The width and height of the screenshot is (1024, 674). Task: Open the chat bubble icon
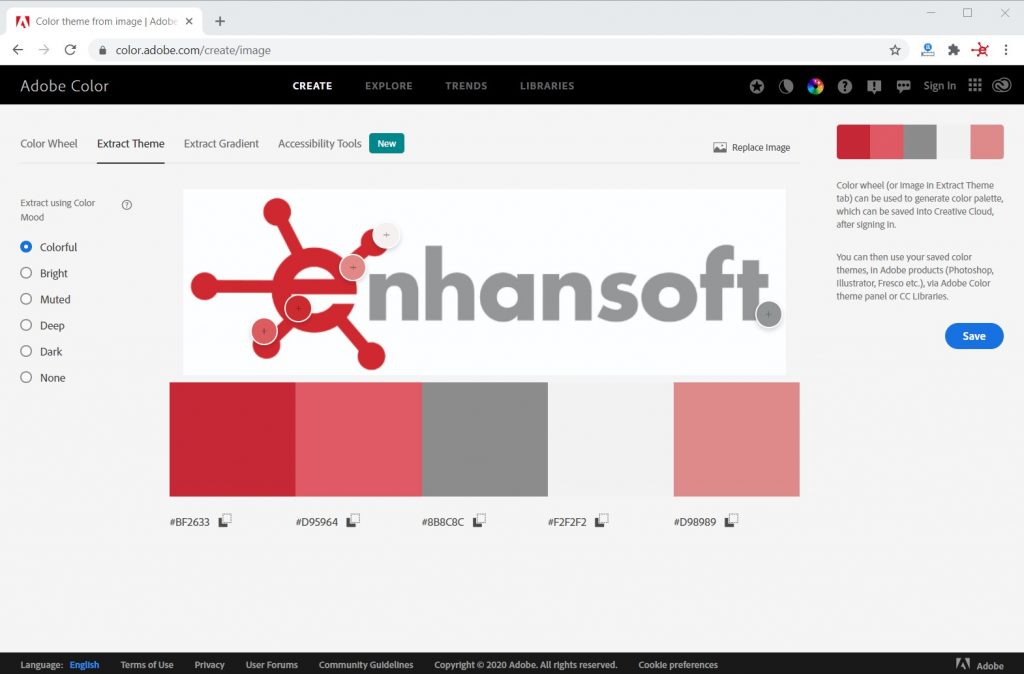click(x=903, y=86)
